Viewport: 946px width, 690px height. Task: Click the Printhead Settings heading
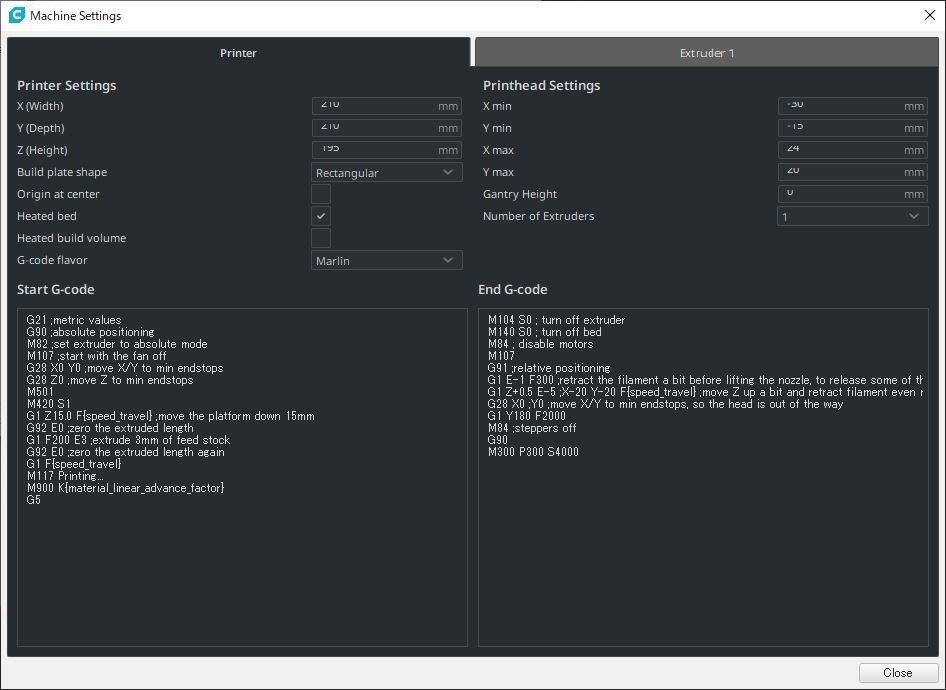[x=541, y=86]
